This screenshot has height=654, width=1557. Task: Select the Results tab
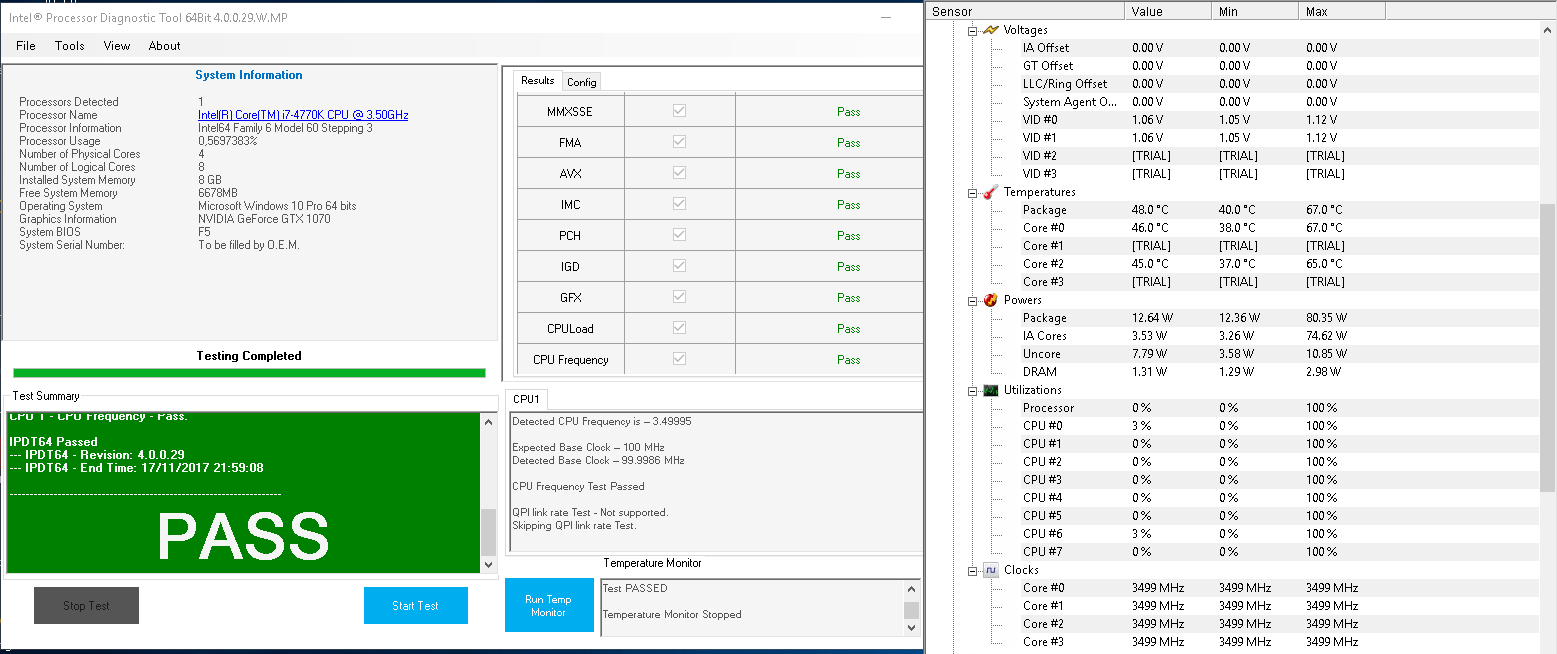(538, 81)
